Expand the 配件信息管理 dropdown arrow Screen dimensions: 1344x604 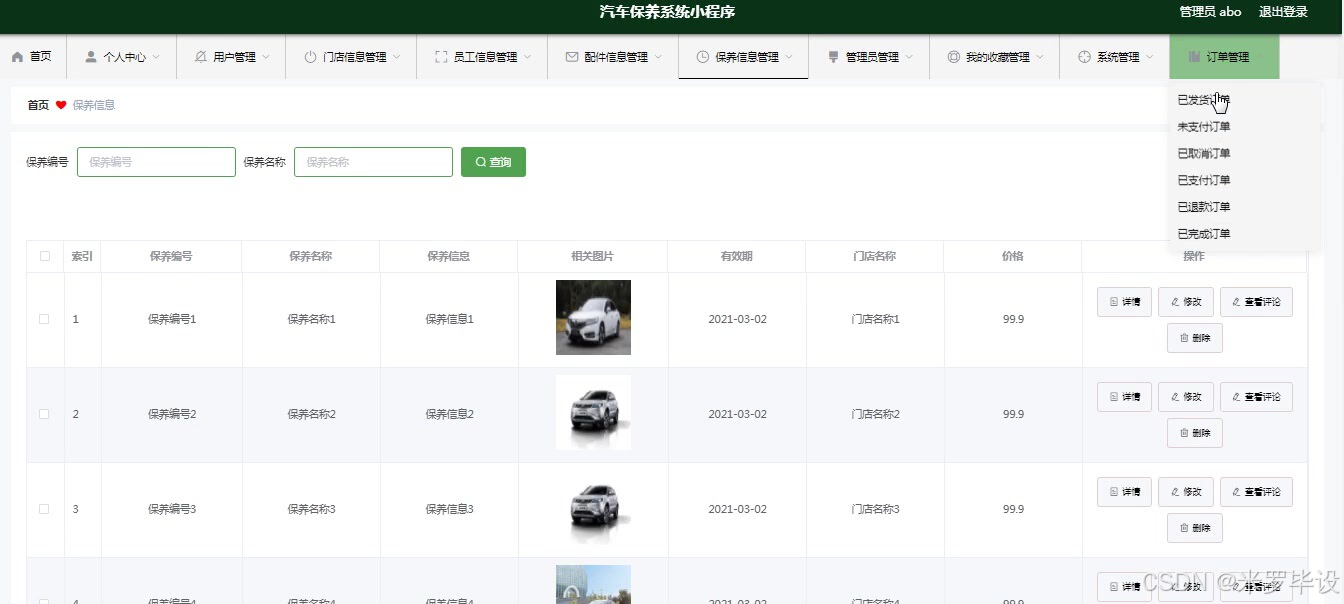tap(658, 58)
